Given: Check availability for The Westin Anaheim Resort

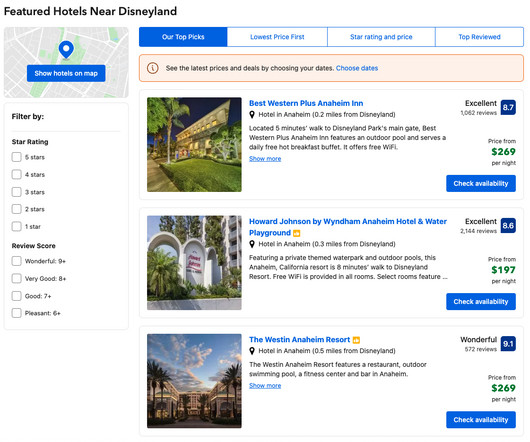Looking at the screenshot, I should click(481, 420).
